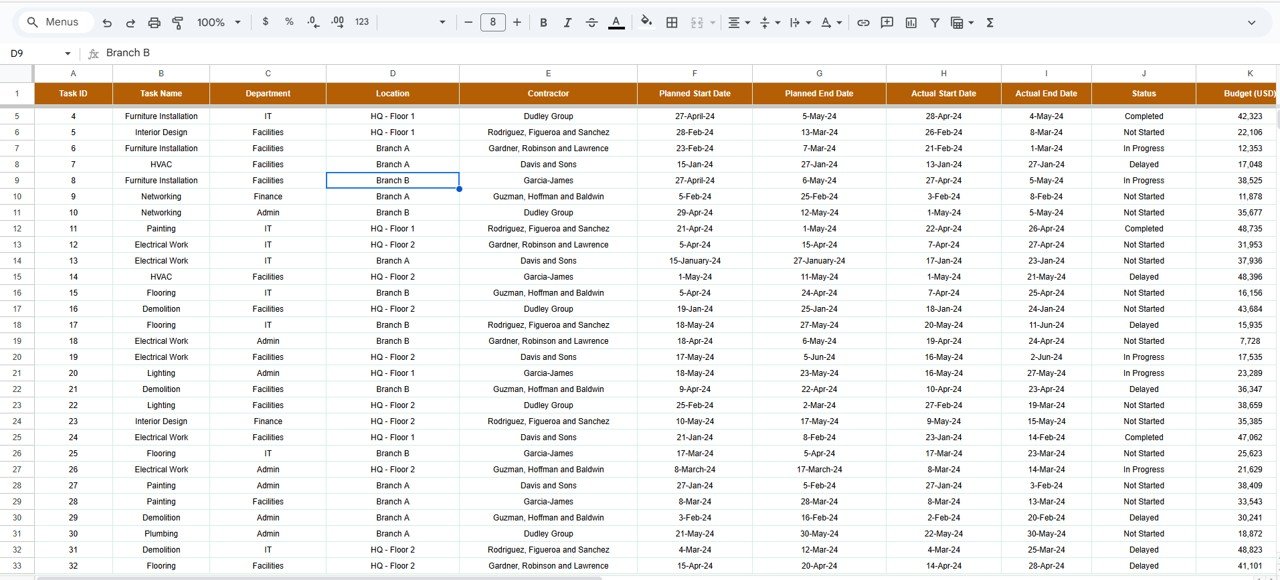Image resolution: width=1280 pixels, height=580 pixels.
Task: Open the fill color picker
Action: coord(646,22)
